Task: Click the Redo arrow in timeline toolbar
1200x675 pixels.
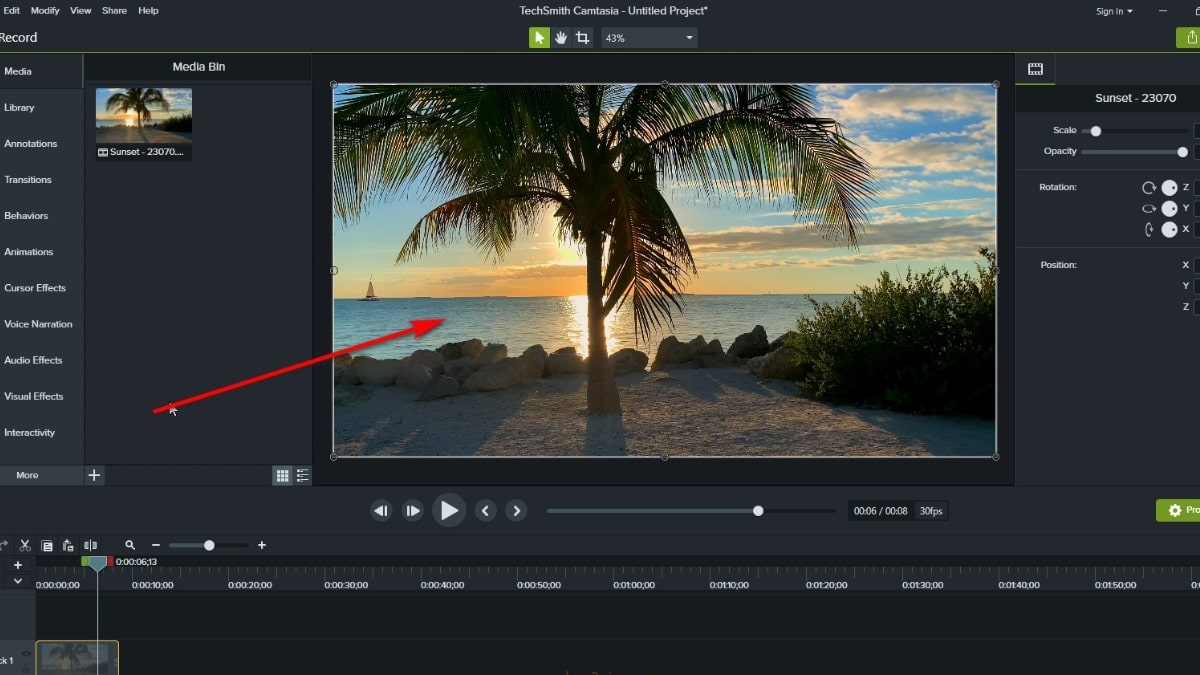Action: tap(4, 545)
